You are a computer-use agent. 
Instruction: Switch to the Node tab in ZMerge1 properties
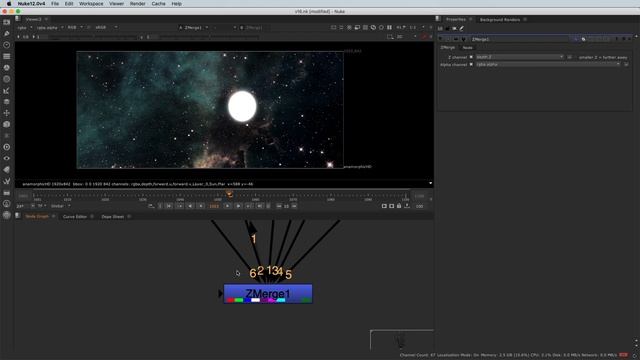click(x=467, y=48)
